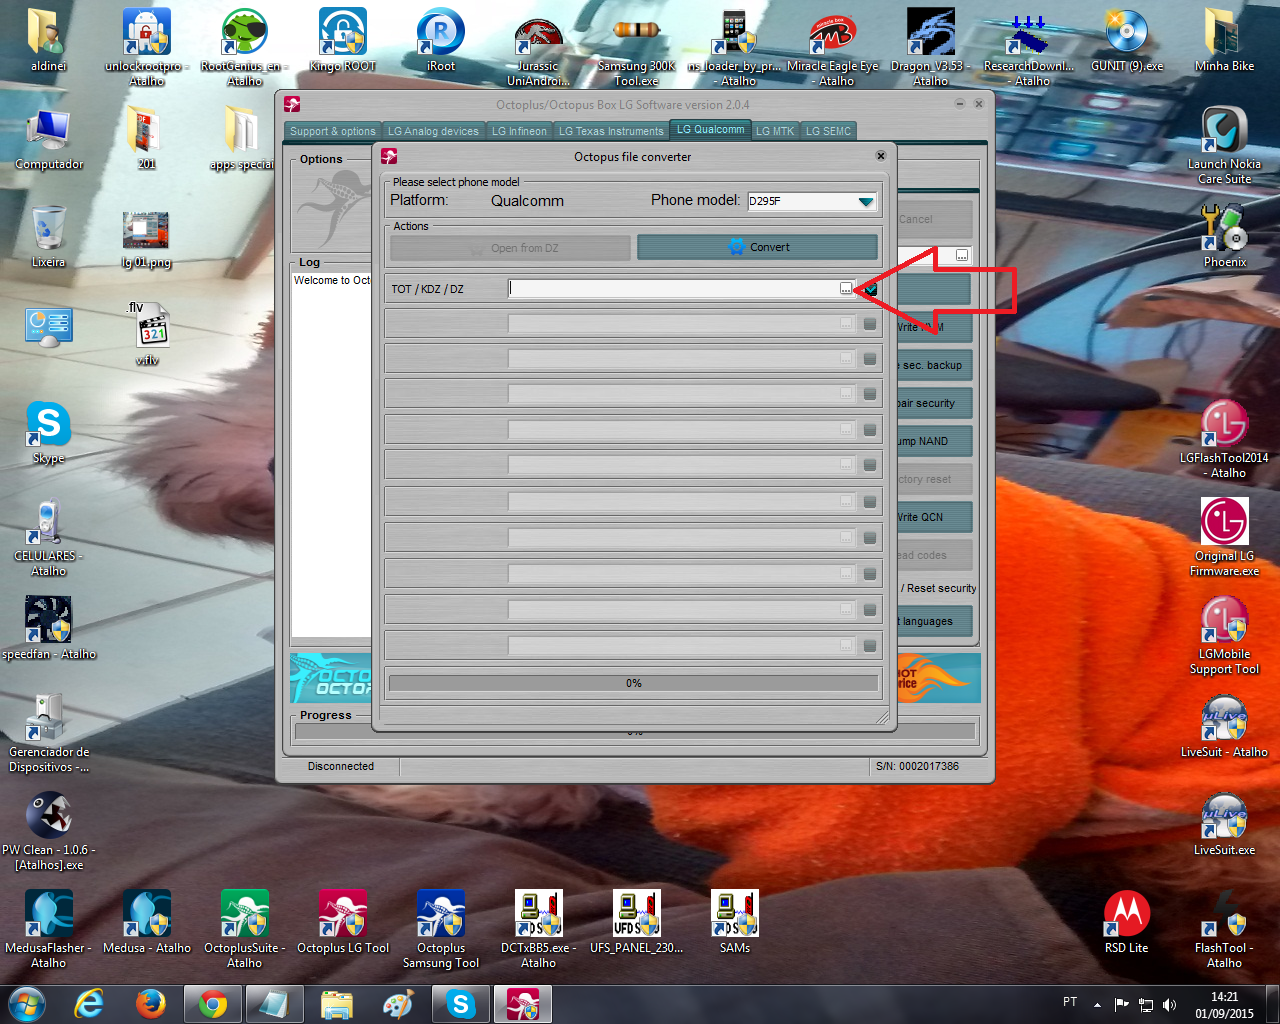Open the LiveSuit - Atalho shortcut
The image size is (1280, 1024).
click(x=1224, y=725)
